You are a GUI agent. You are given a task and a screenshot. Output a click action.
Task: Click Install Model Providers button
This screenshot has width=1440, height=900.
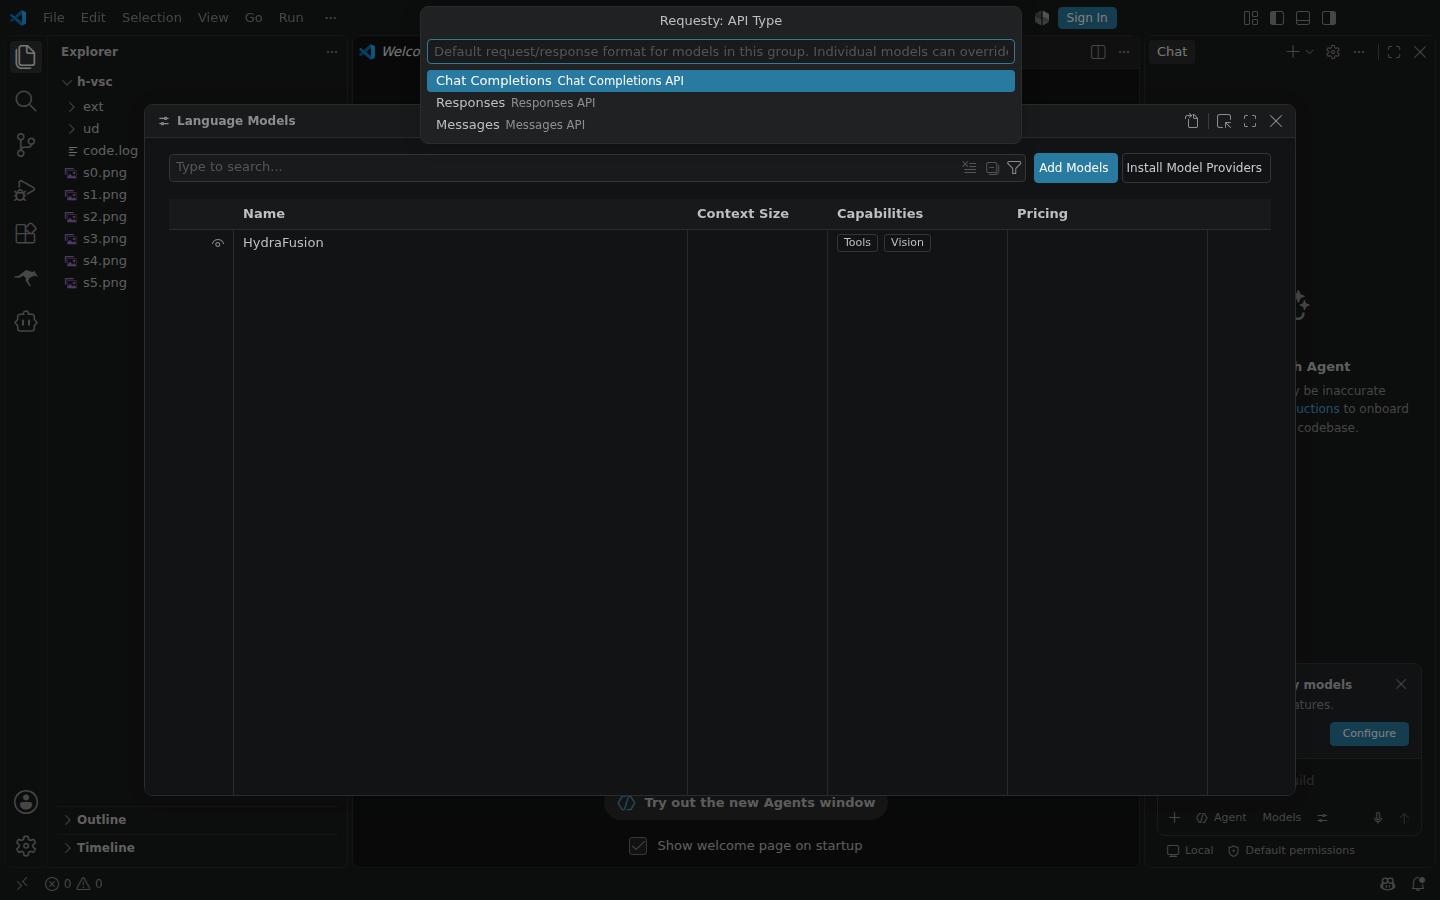(1195, 168)
